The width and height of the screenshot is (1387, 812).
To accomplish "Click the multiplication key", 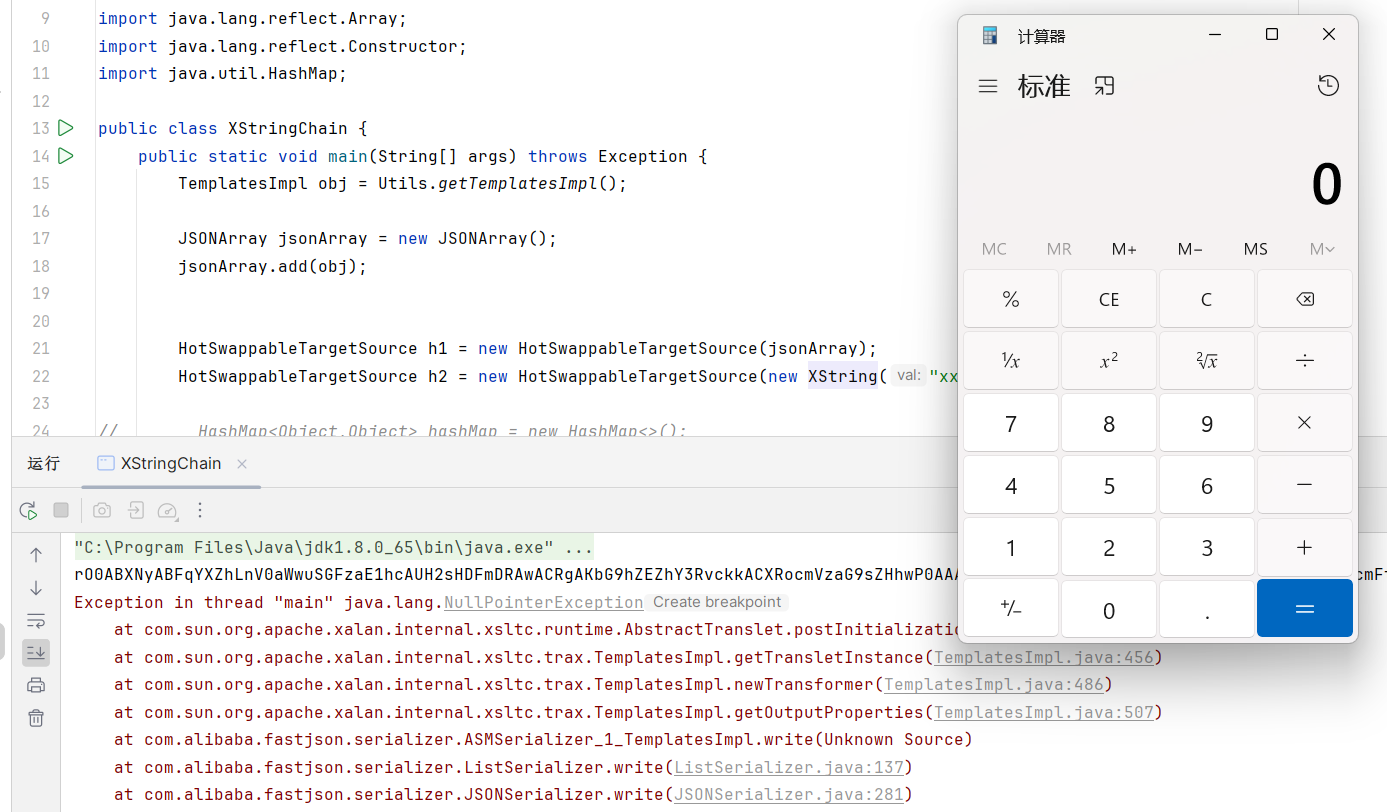I will point(1305,424).
